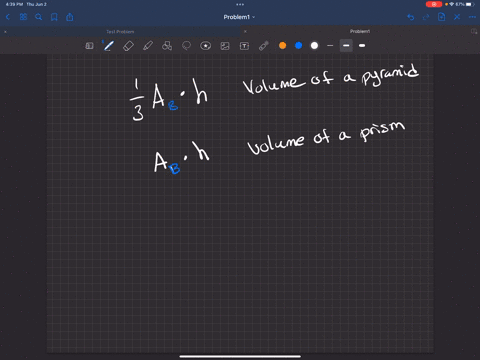This screenshot has width=480, height=360.
Task: Tap the red screen recording indicator
Action: [434, 4]
